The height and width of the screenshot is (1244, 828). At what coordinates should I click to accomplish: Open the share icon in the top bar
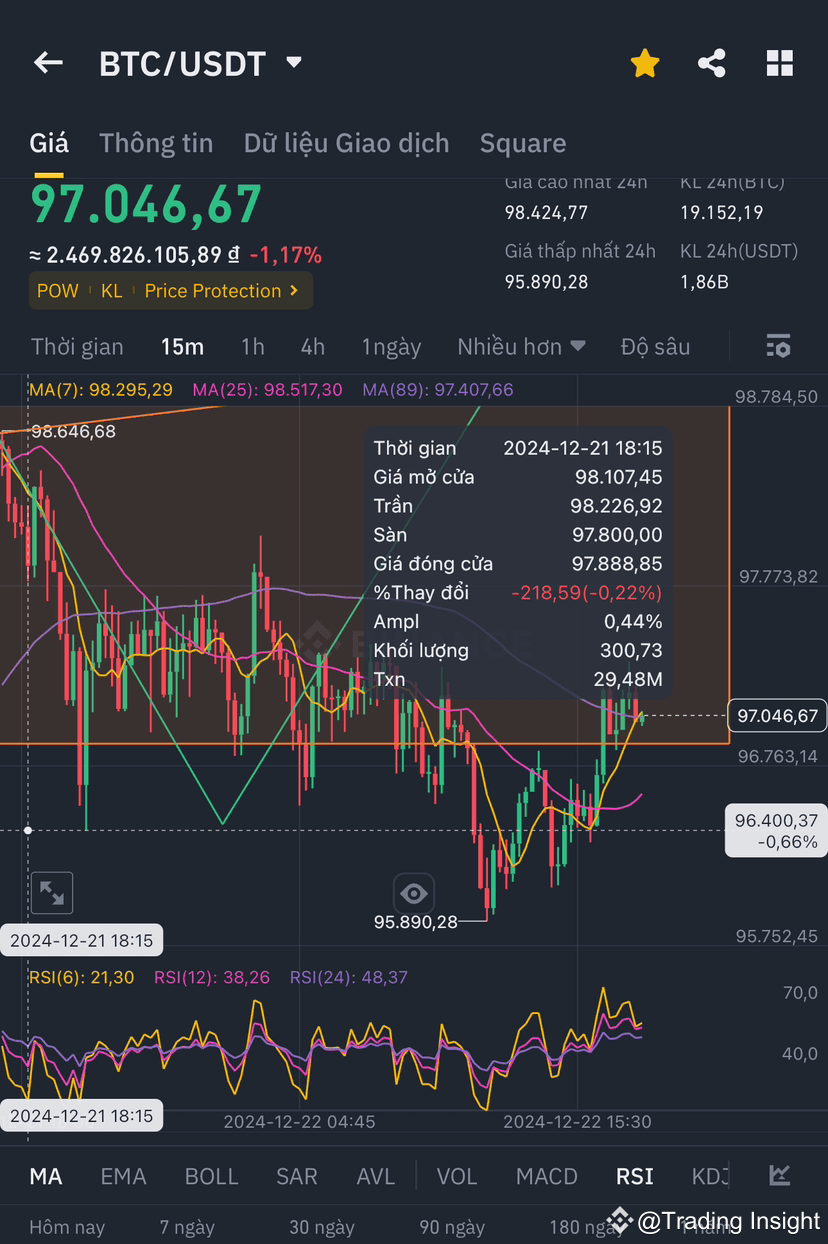click(711, 62)
